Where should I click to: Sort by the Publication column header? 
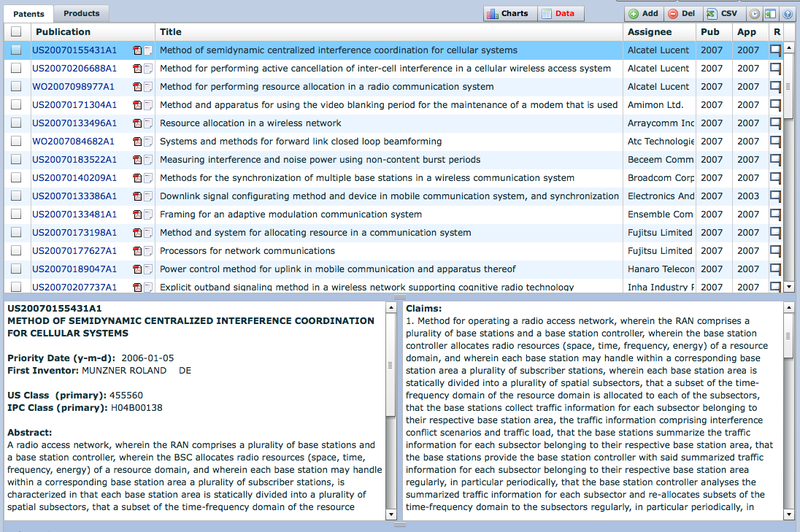[63, 32]
